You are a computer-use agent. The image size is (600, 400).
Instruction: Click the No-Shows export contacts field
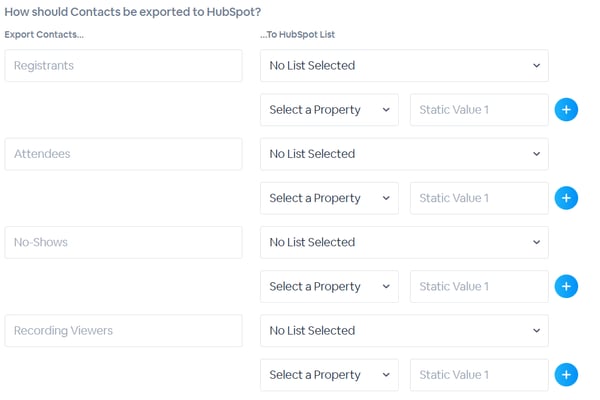(123, 242)
